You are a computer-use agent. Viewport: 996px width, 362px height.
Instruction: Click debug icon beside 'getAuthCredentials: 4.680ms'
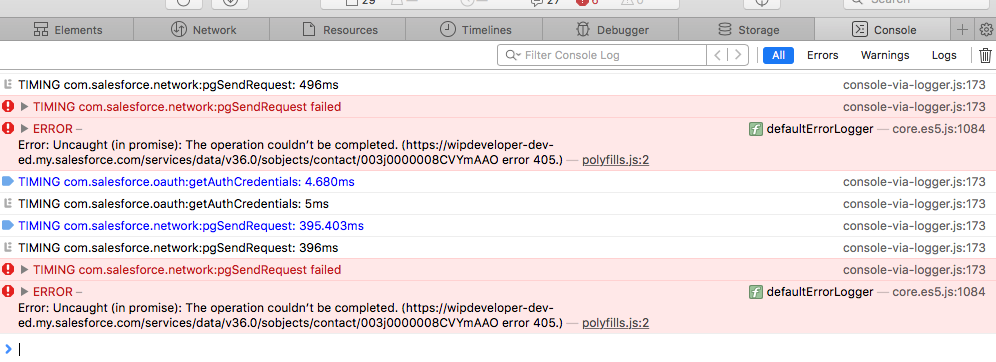pos(8,182)
